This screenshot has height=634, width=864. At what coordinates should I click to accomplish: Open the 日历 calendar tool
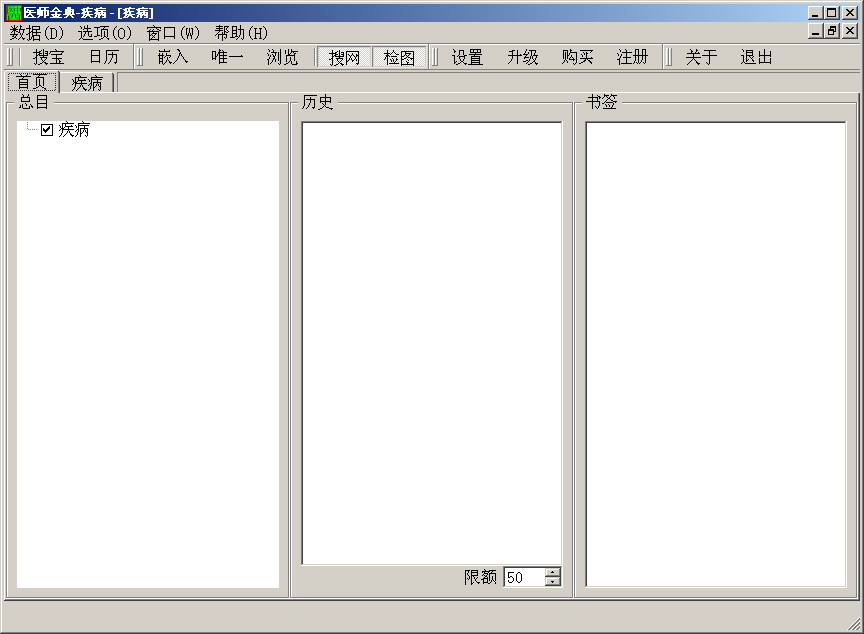(x=104, y=57)
